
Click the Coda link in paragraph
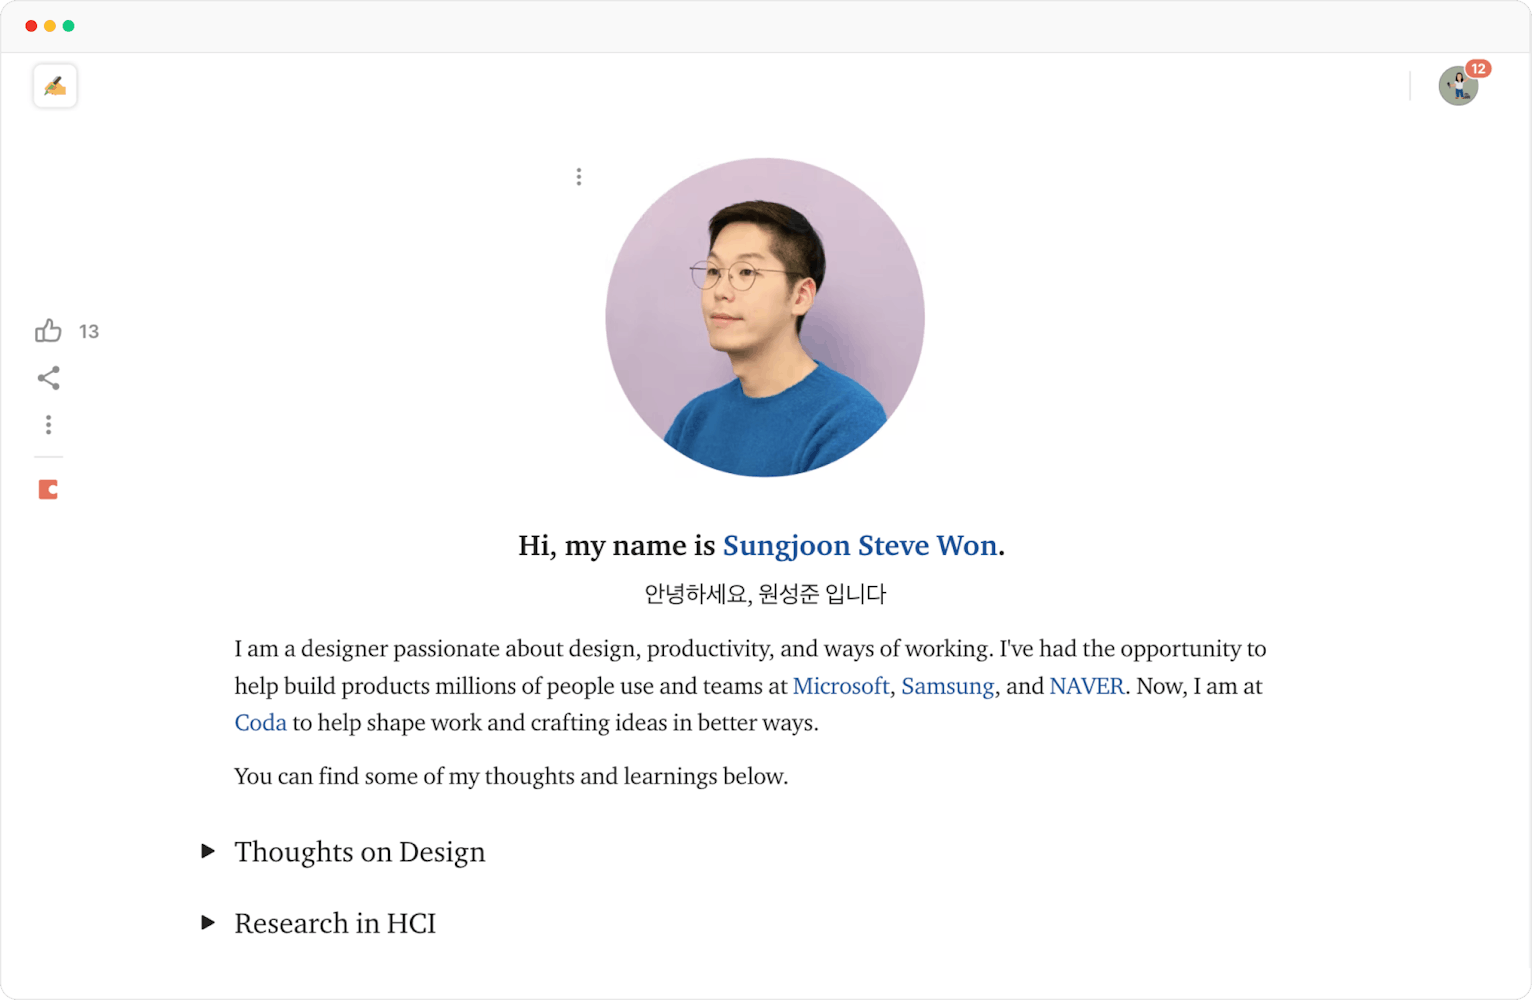[x=260, y=723]
